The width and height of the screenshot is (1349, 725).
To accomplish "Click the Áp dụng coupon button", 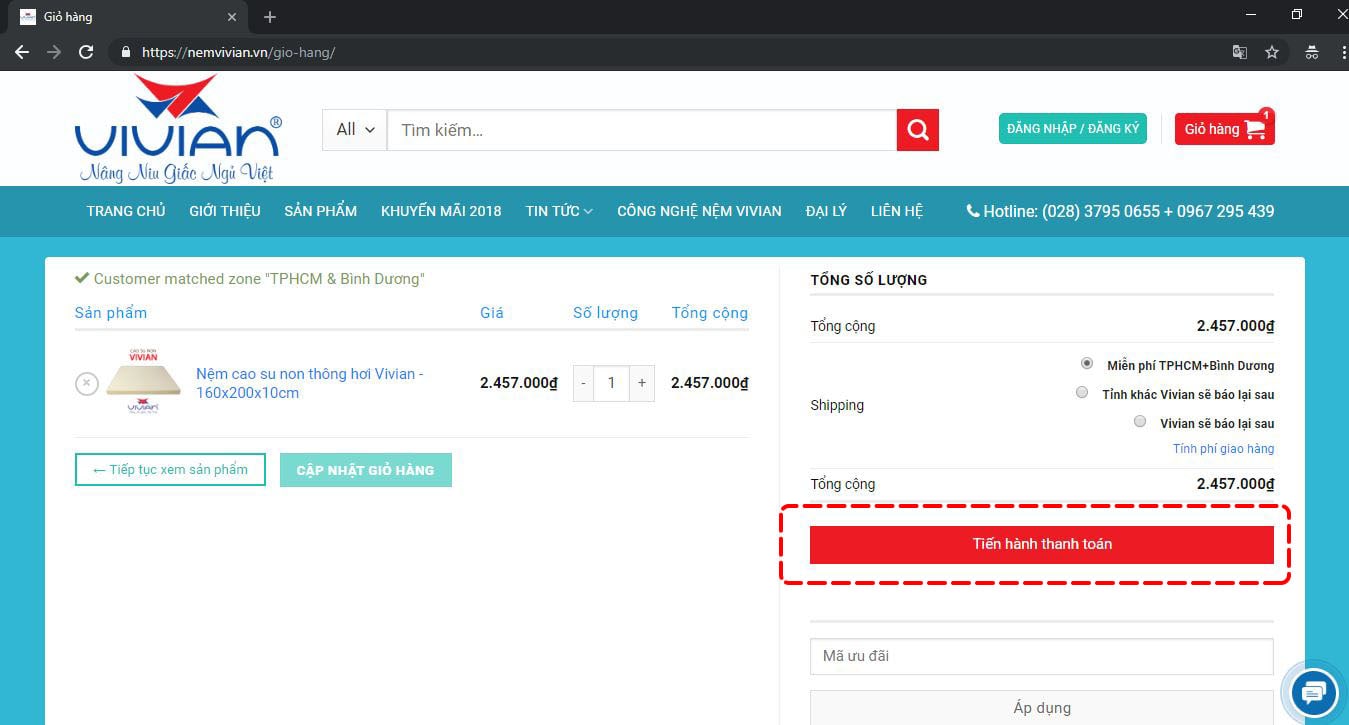I will (x=1042, y=708).
